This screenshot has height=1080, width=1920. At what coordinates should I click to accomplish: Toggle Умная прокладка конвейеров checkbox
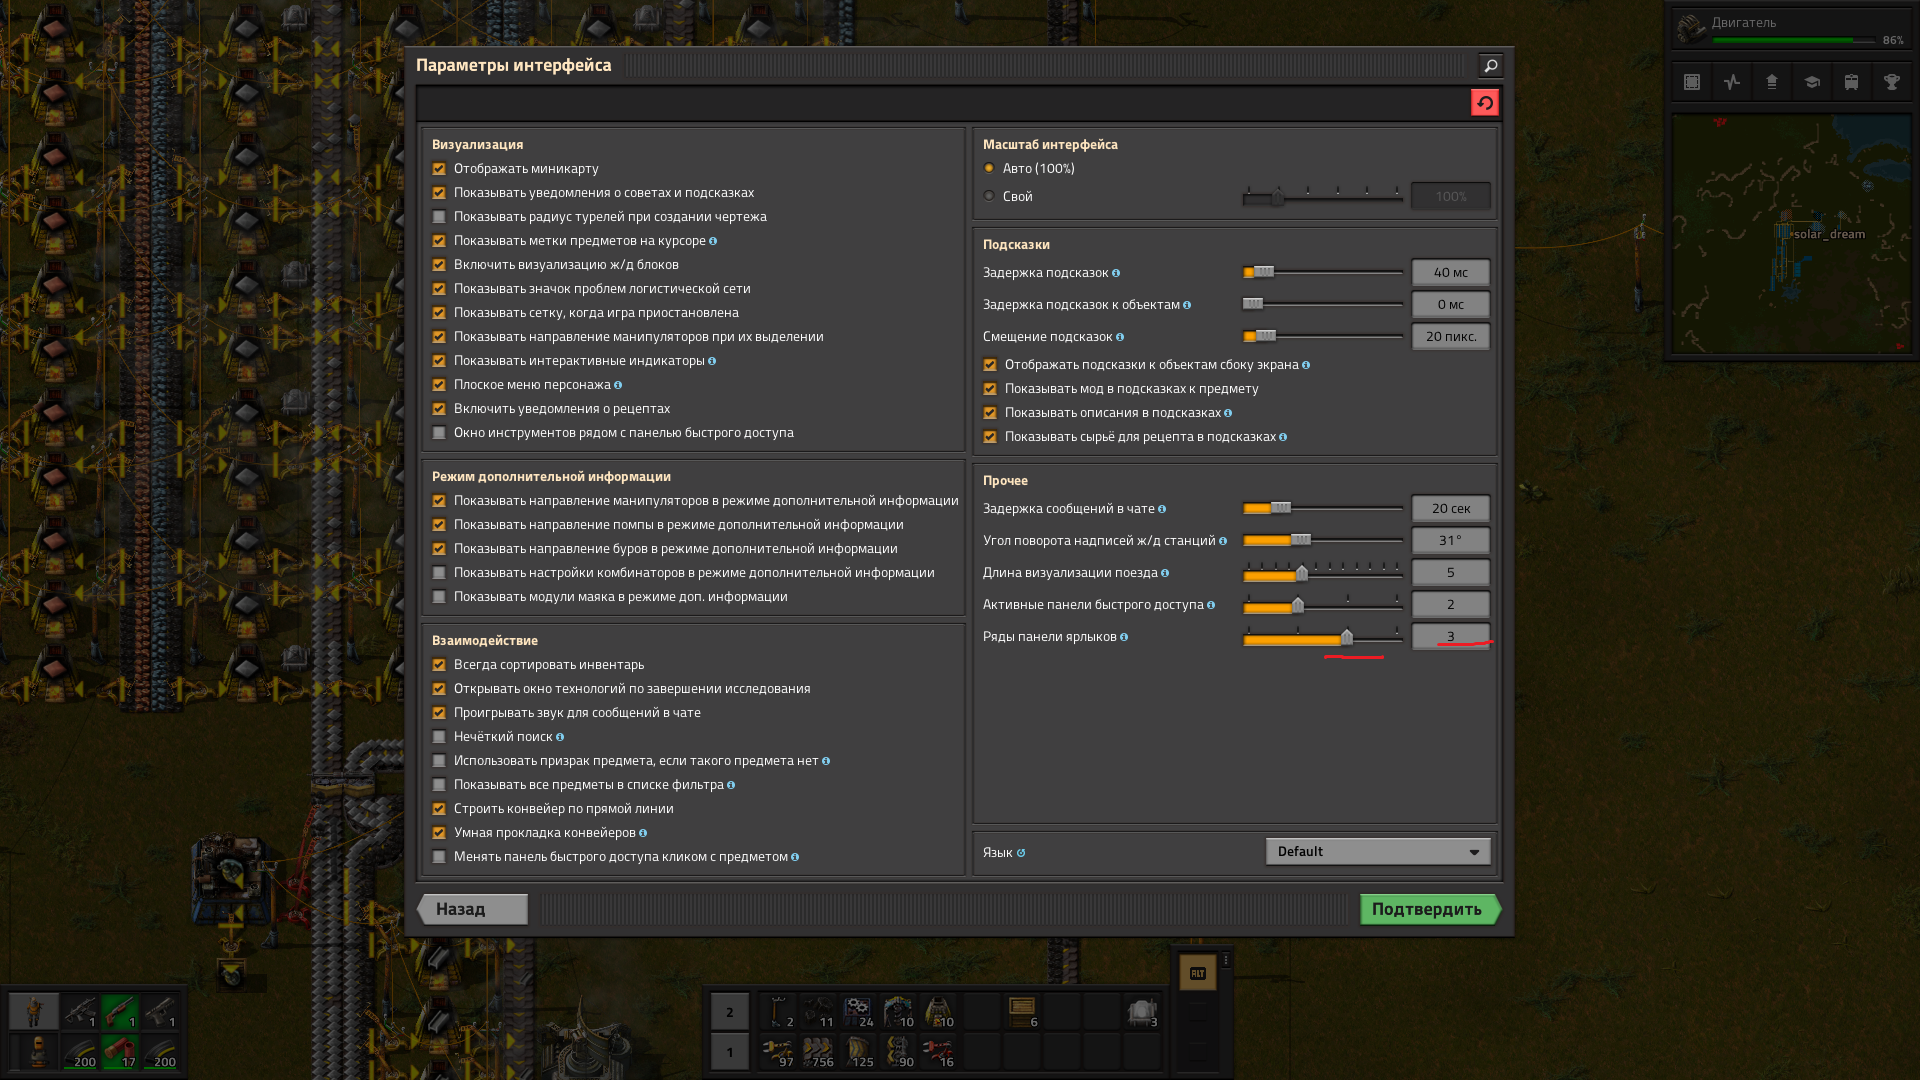pos(439,833)
